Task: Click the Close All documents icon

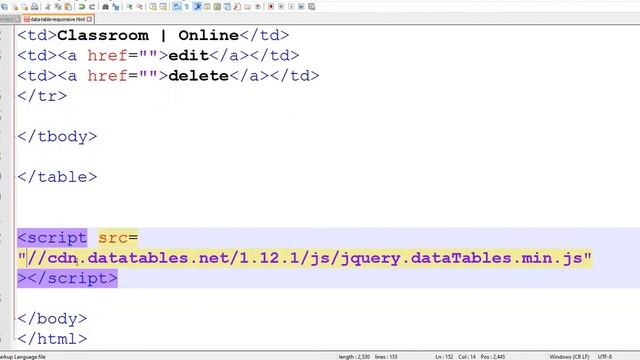Action: pos(25,7)
